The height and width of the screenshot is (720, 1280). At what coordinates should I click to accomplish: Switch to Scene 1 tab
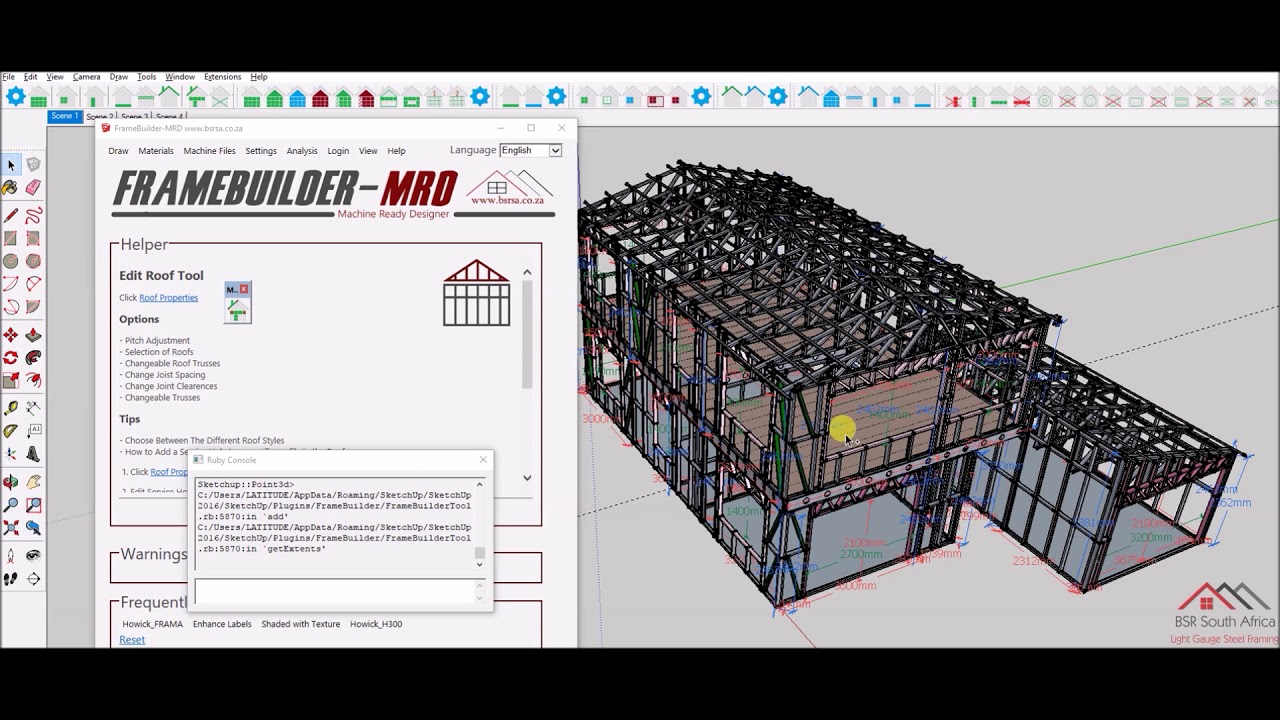point(64,116)
